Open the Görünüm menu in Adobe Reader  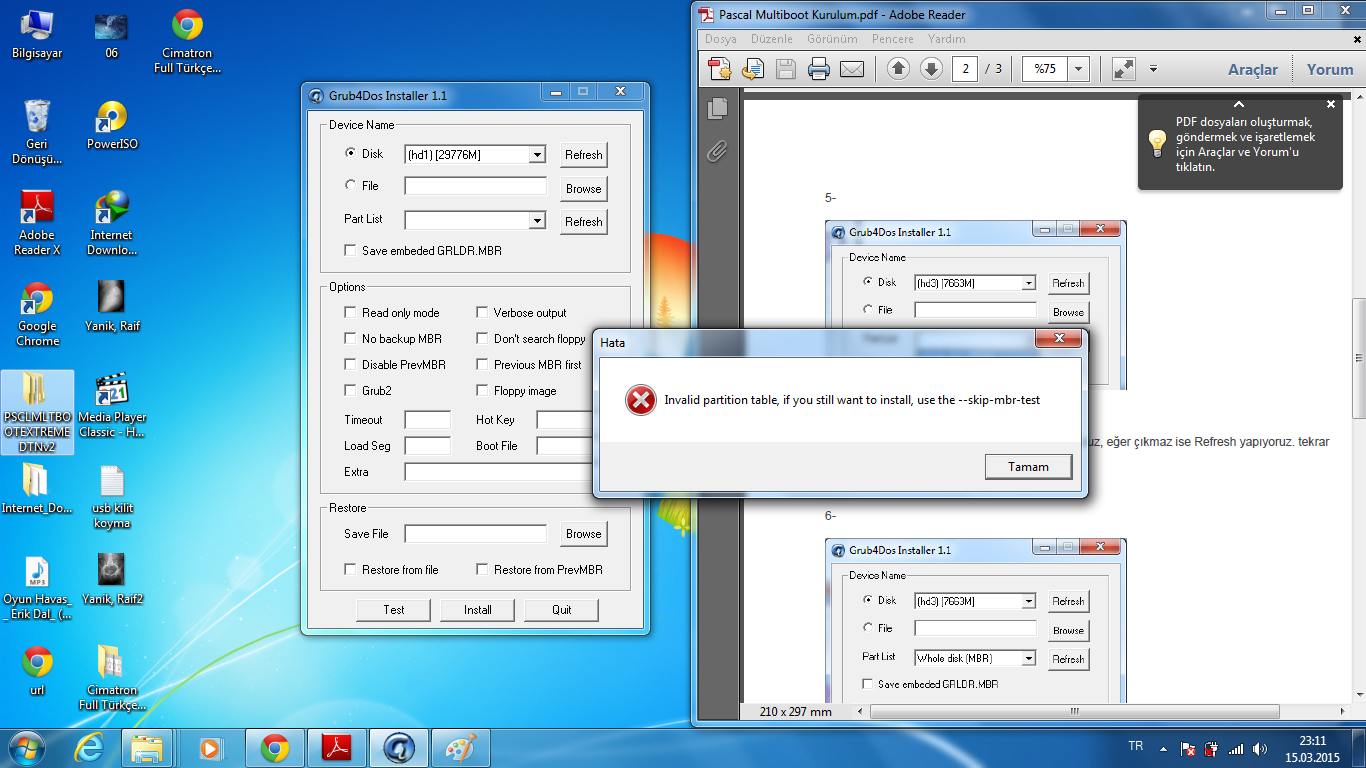point(832,39)
